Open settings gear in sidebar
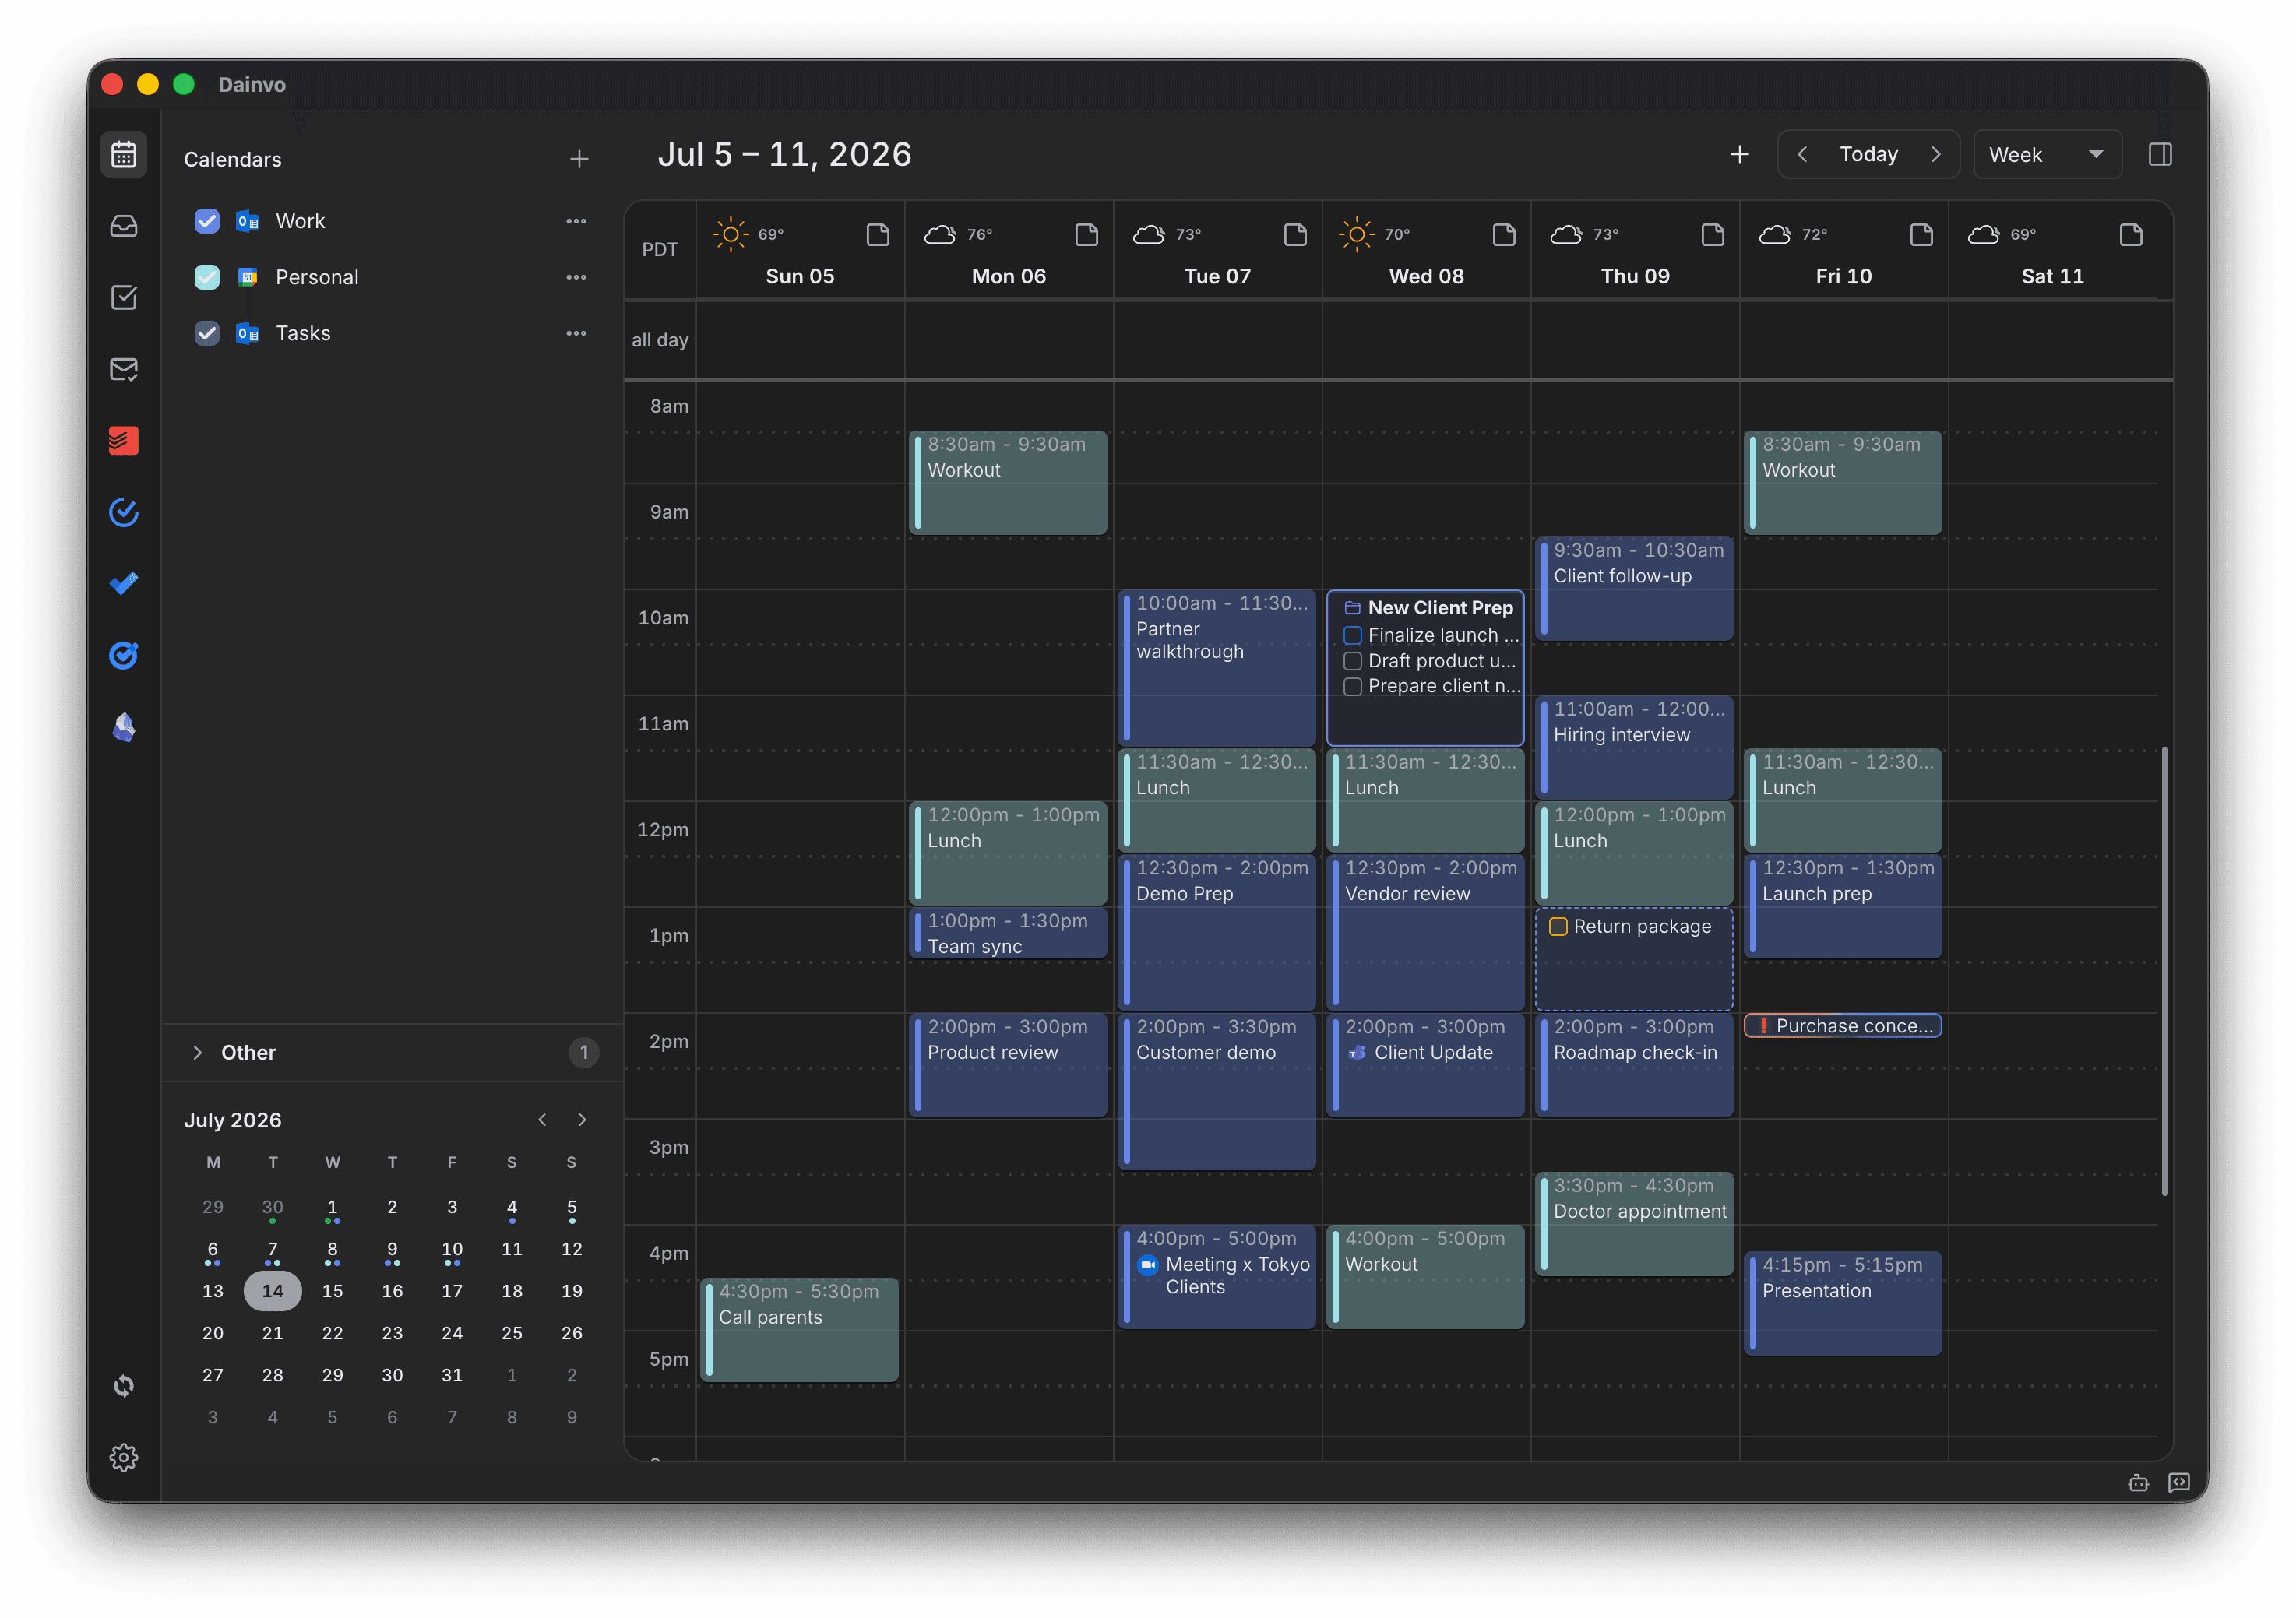 (x=123, y=1457)
